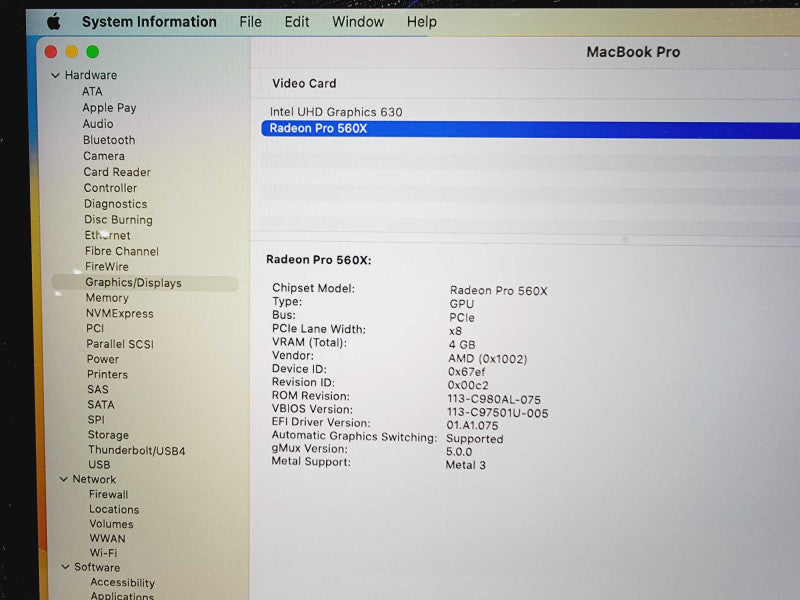
Task: Select Applications under Software
Action: [122, 595]
